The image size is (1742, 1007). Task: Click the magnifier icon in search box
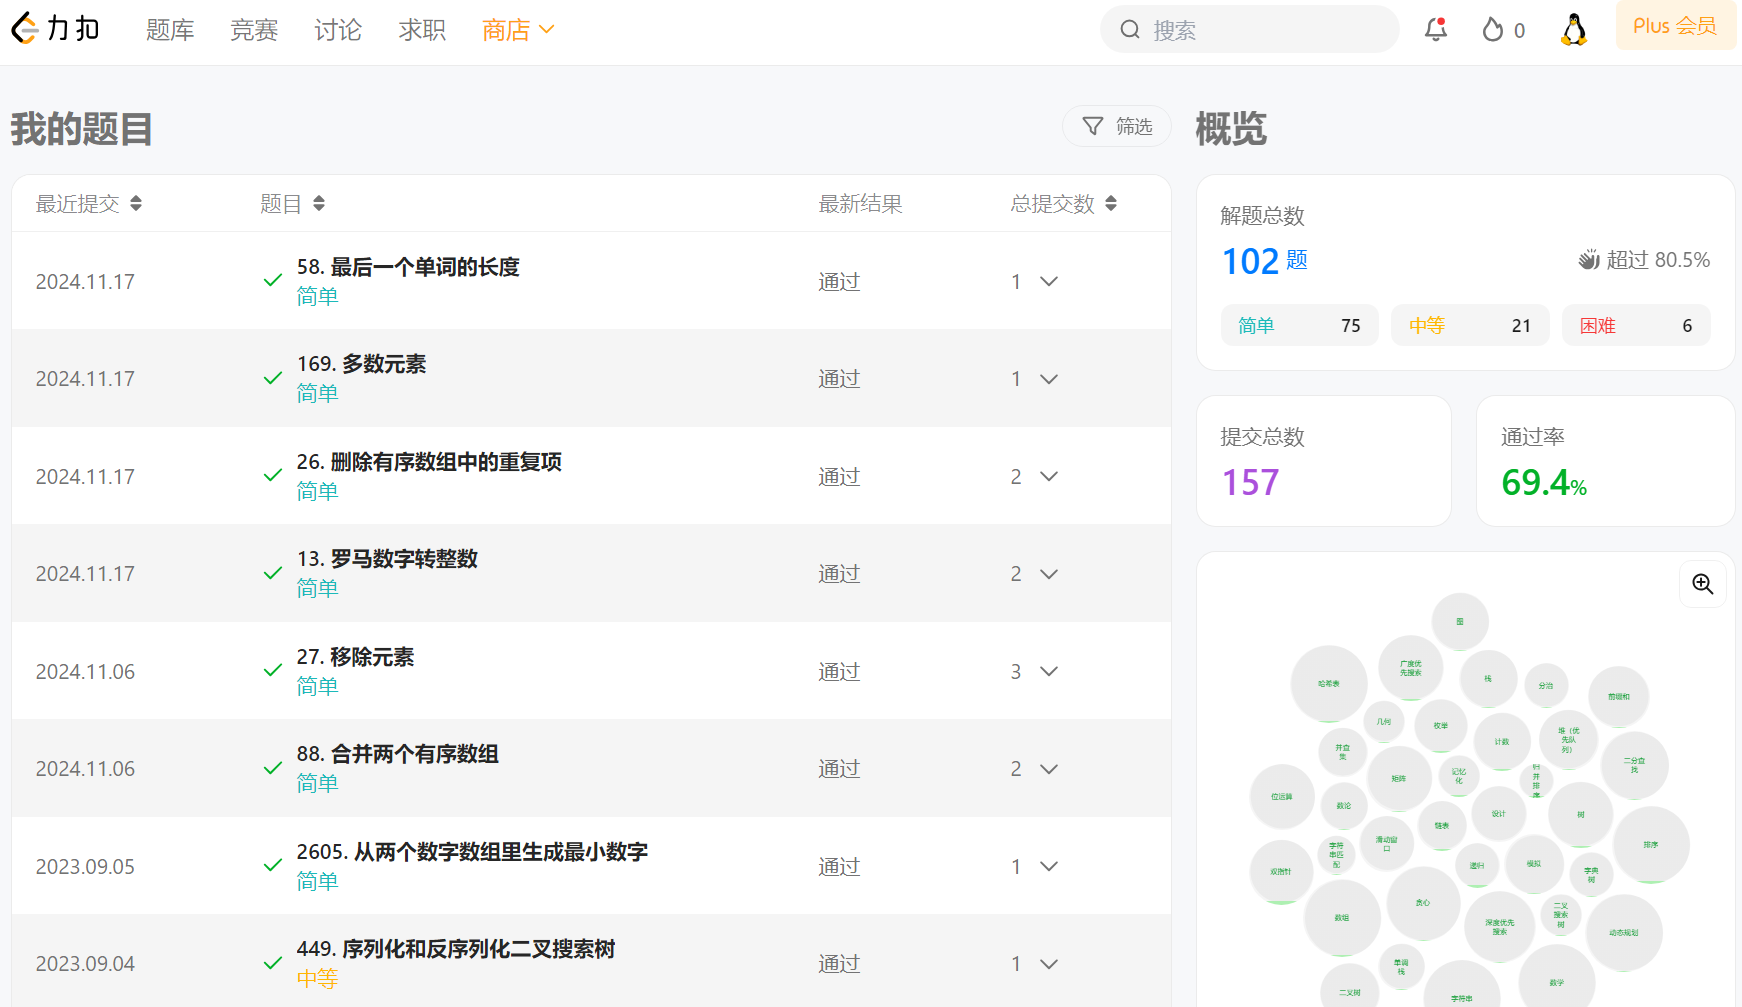[1130, 30]
